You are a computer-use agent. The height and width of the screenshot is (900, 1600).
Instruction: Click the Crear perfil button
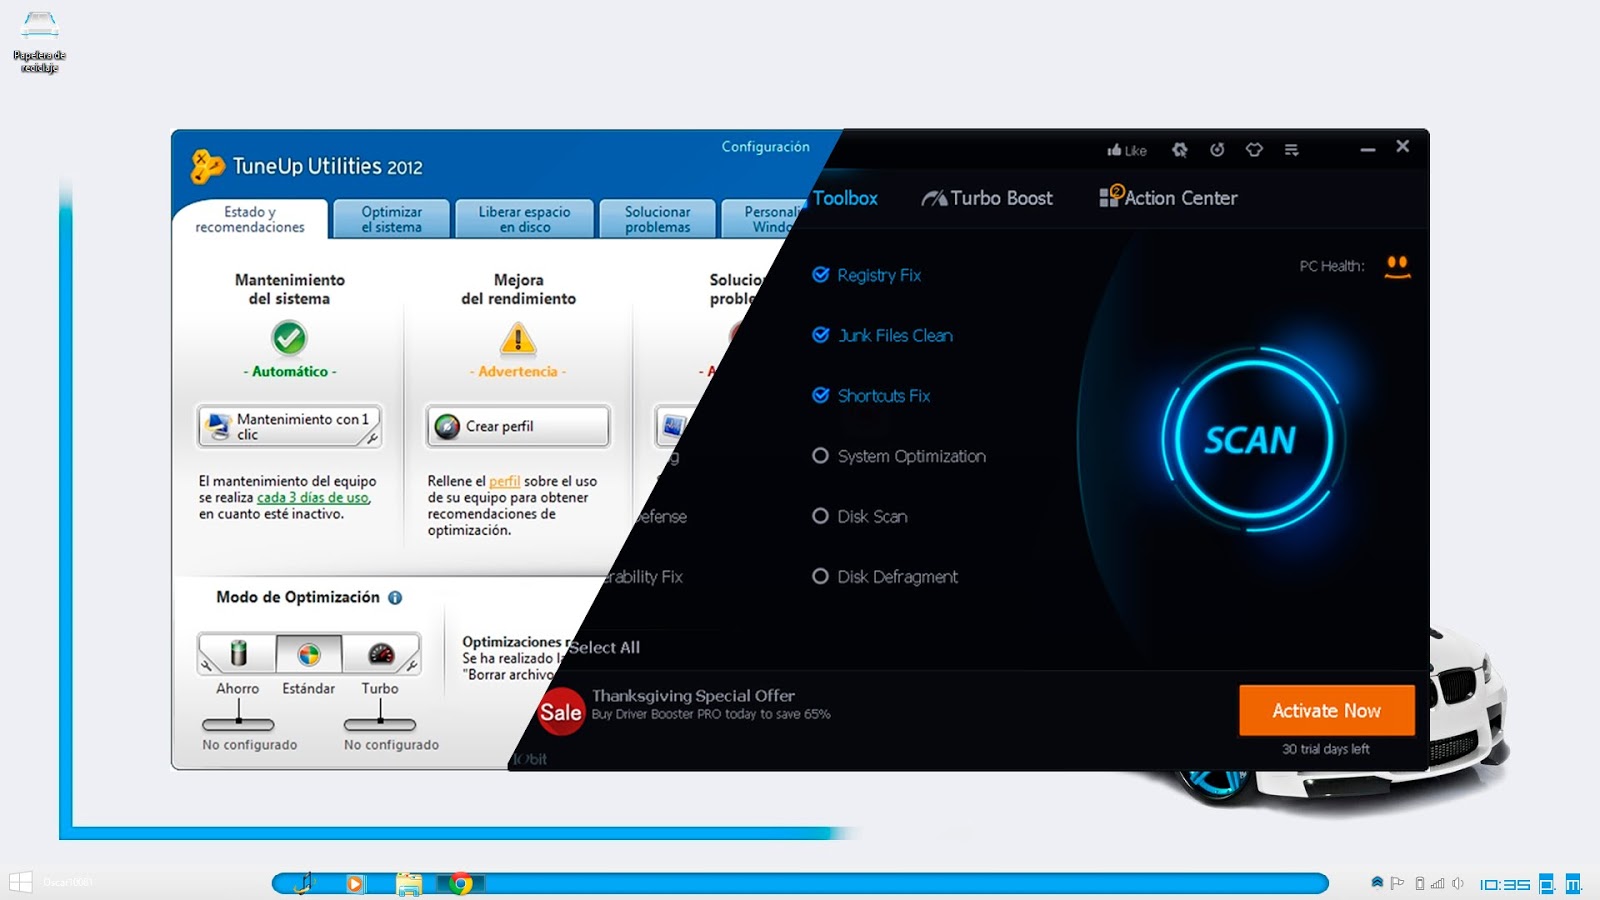pyautogui.click(x=517, y=427)
